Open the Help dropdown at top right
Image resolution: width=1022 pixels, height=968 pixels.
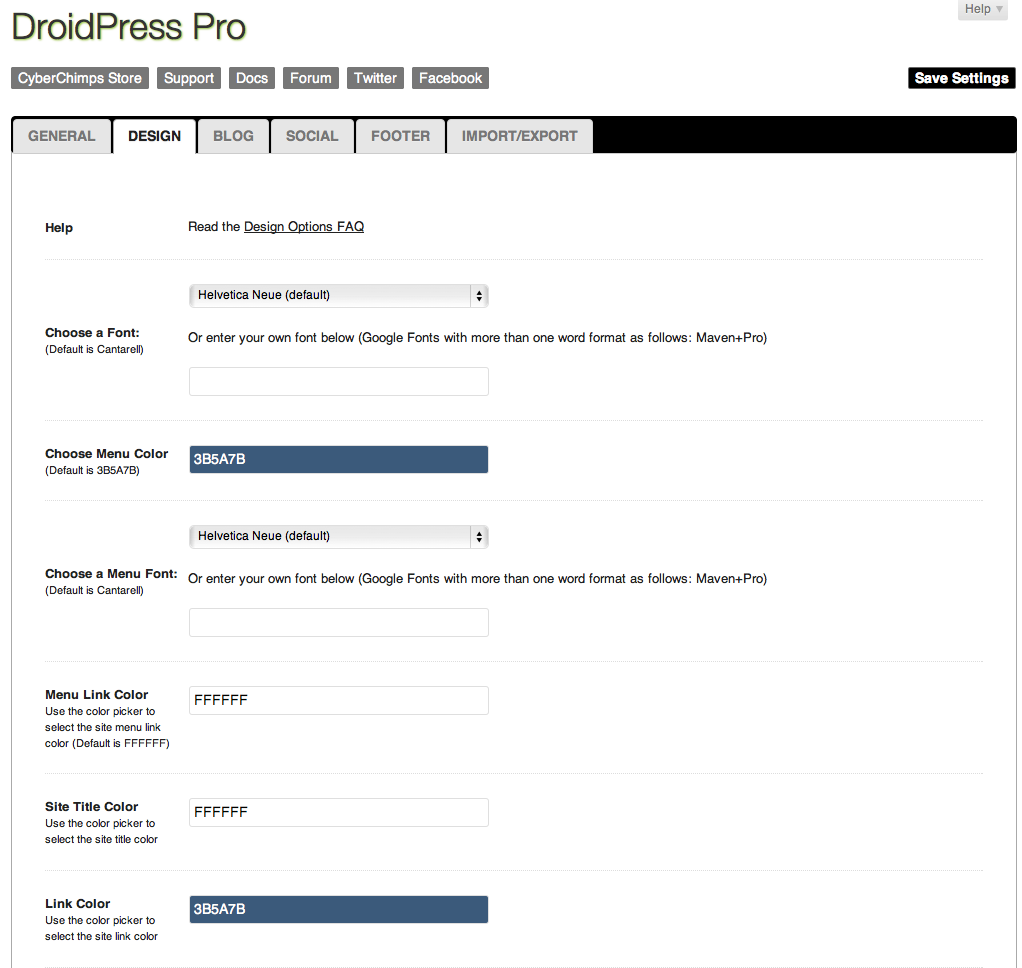point(983,9)
